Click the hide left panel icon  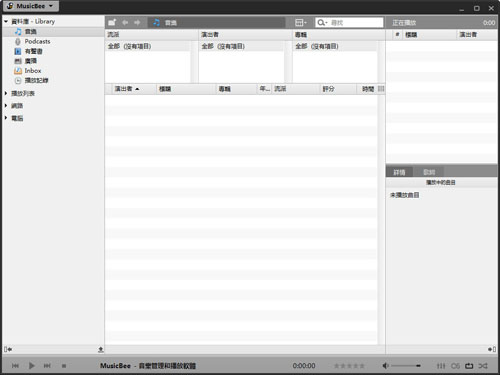coord(8,349)
